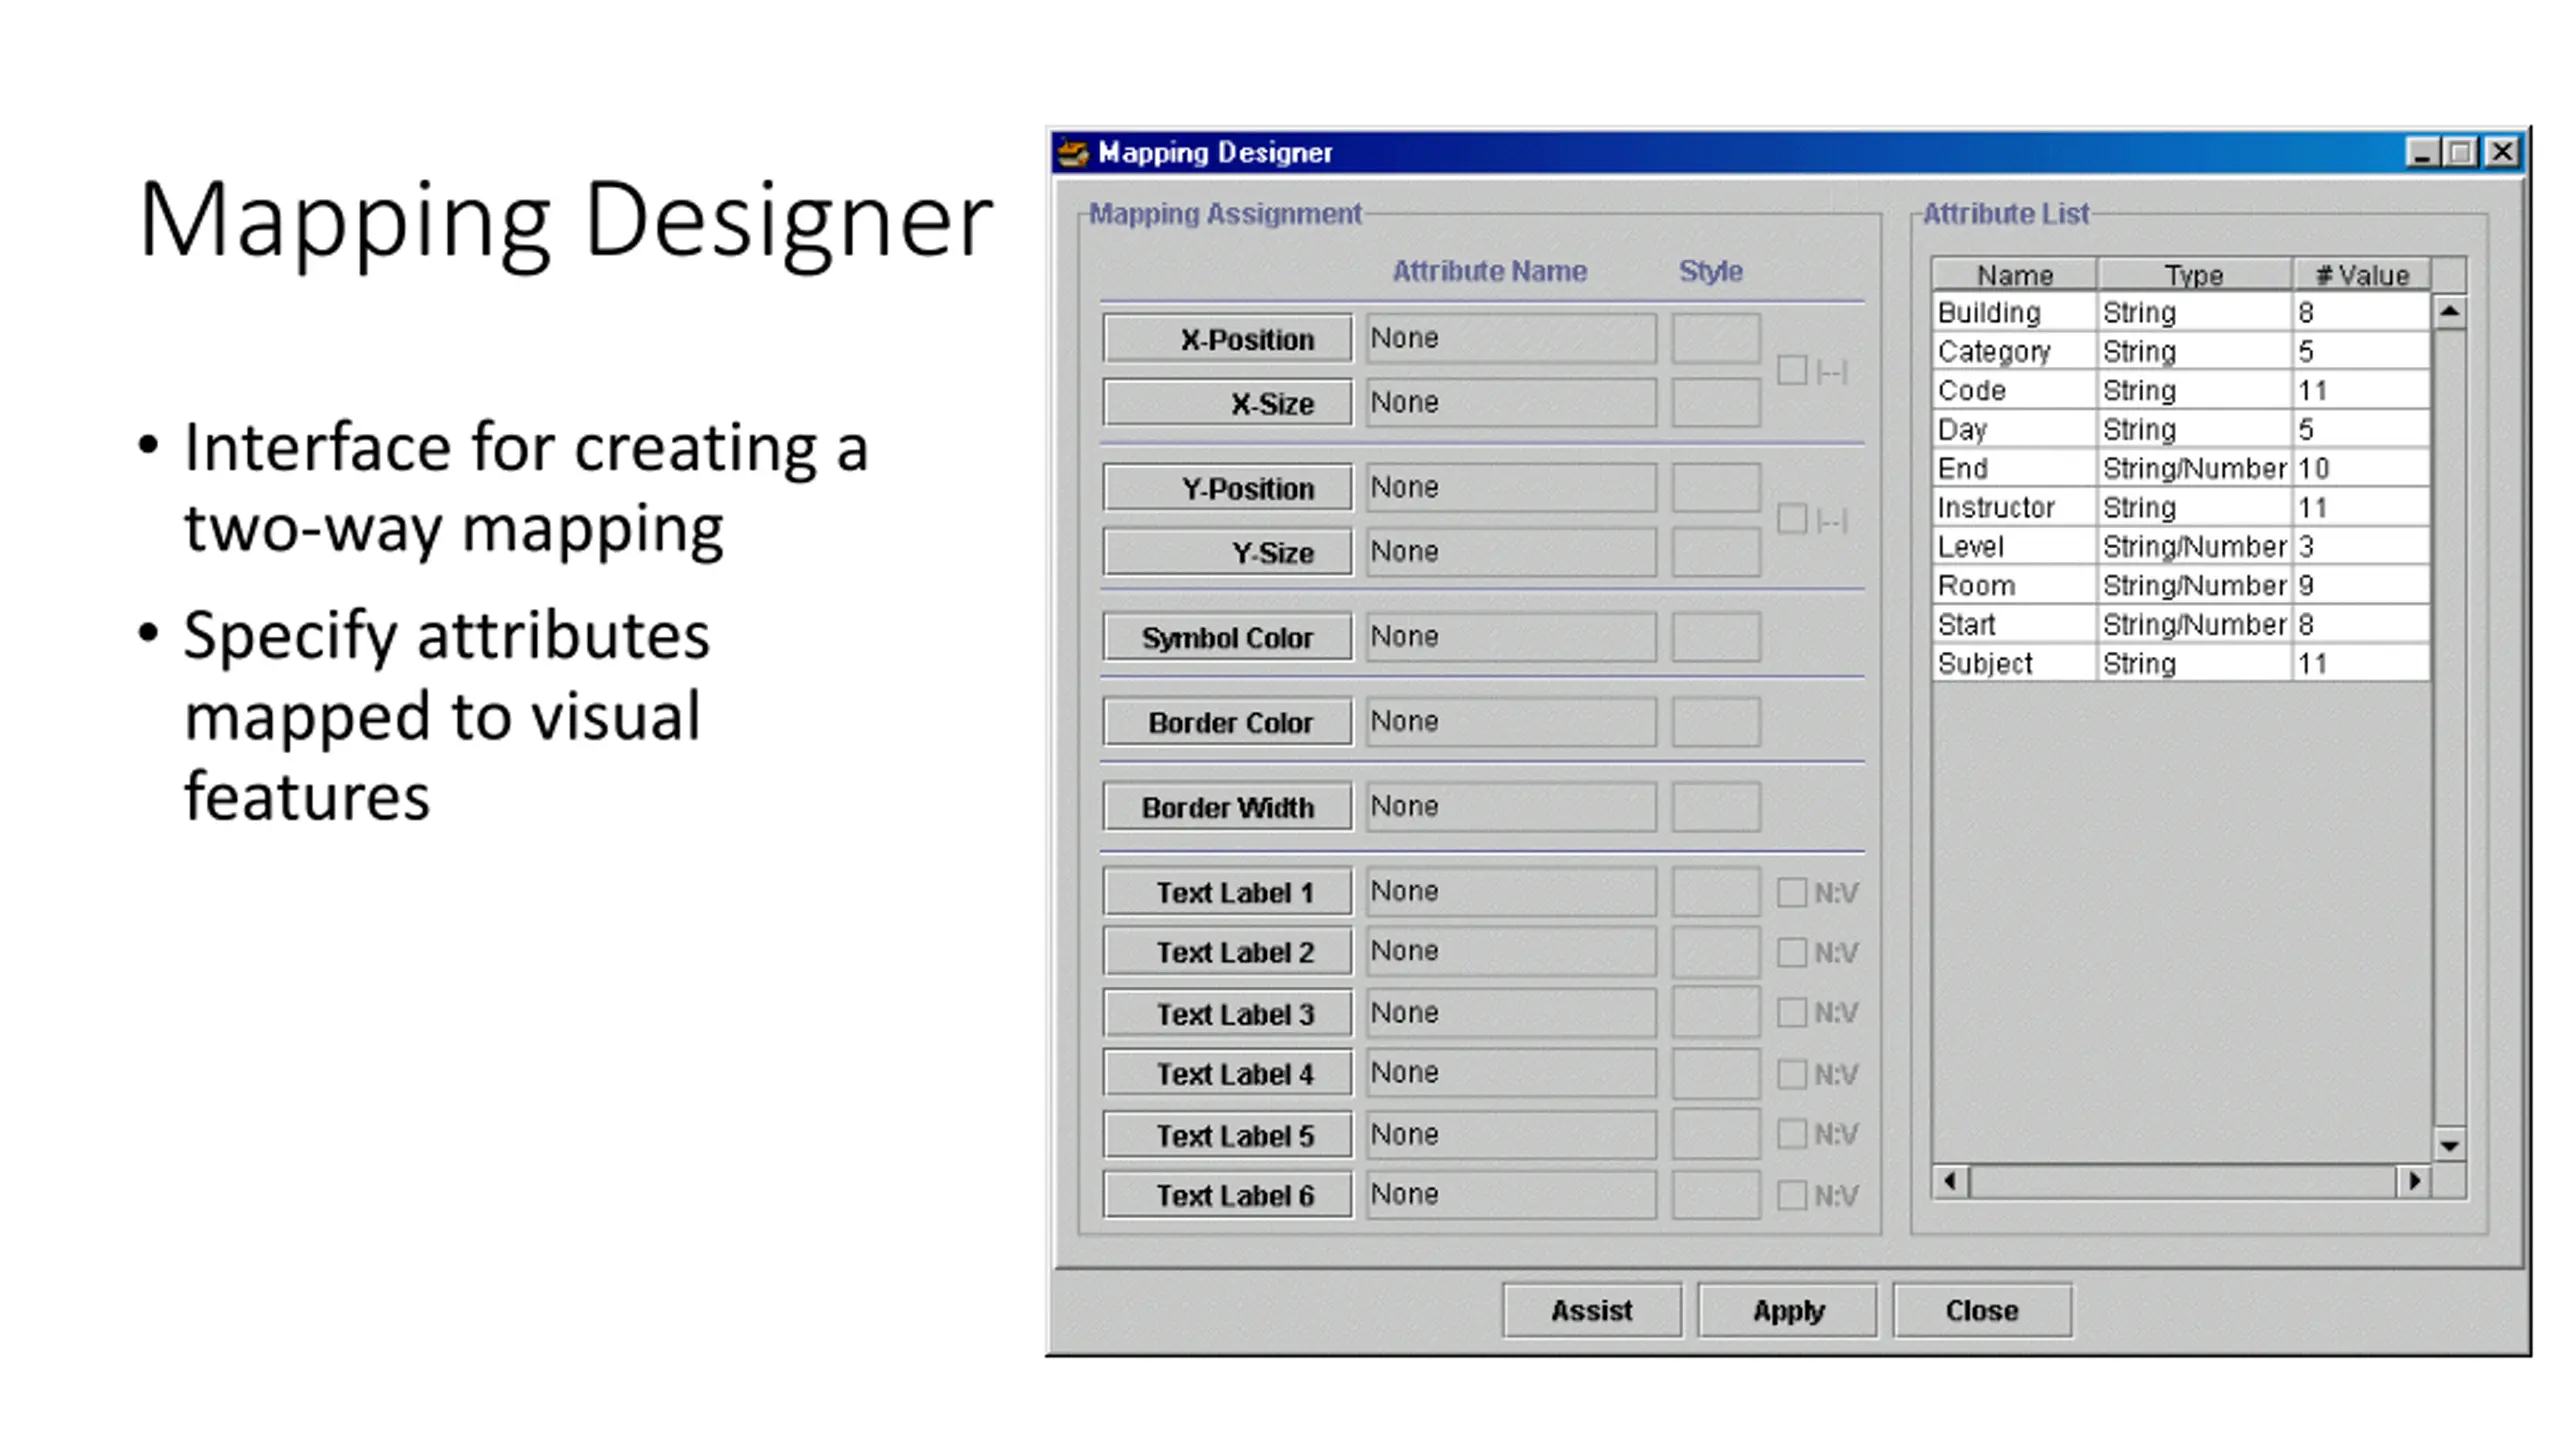Click the attribute list scroll left arrow
2560x1440 pixels.
coord(1950,1181)
